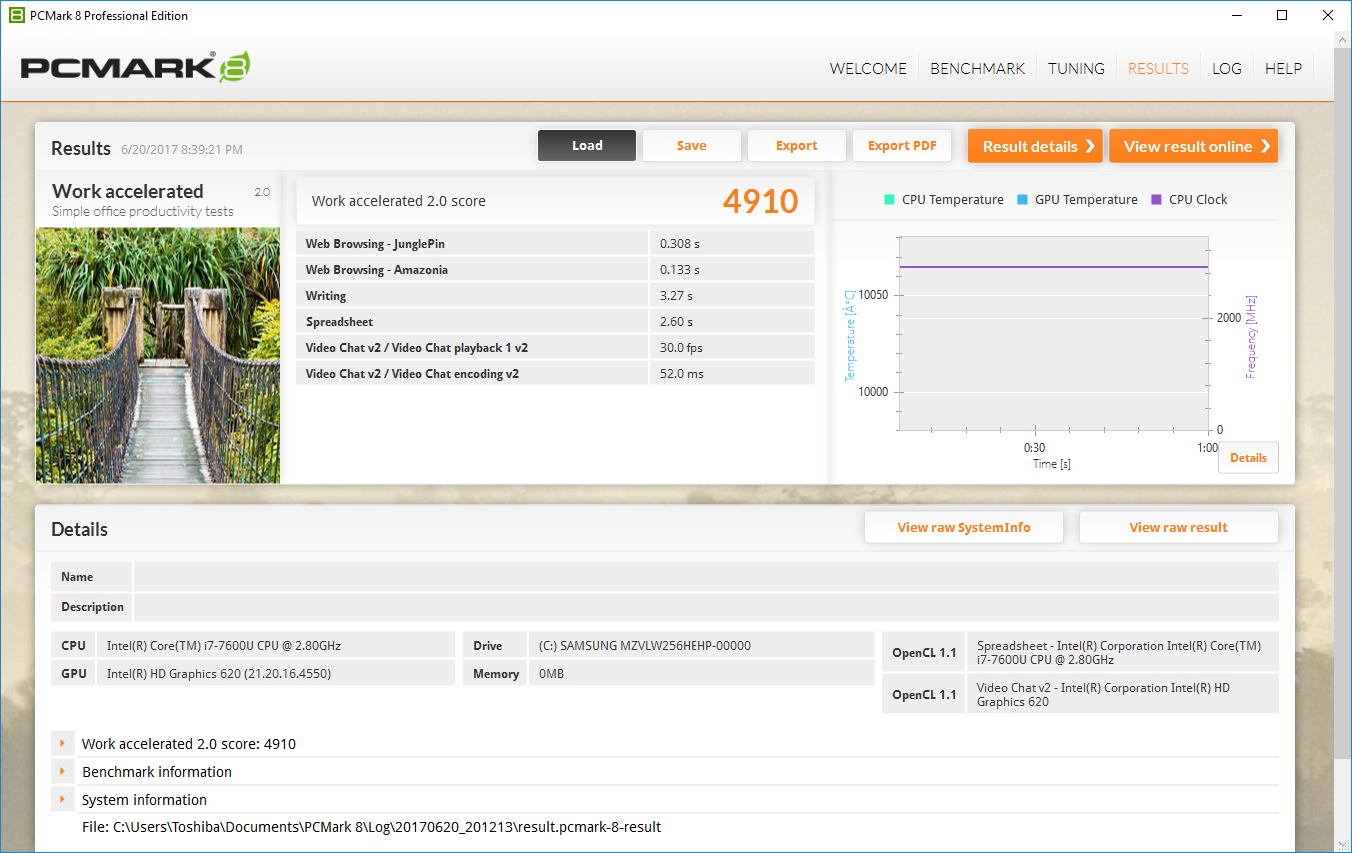Click the Memory 0MB value
The image size is (1352, 853).
[551, 674]
